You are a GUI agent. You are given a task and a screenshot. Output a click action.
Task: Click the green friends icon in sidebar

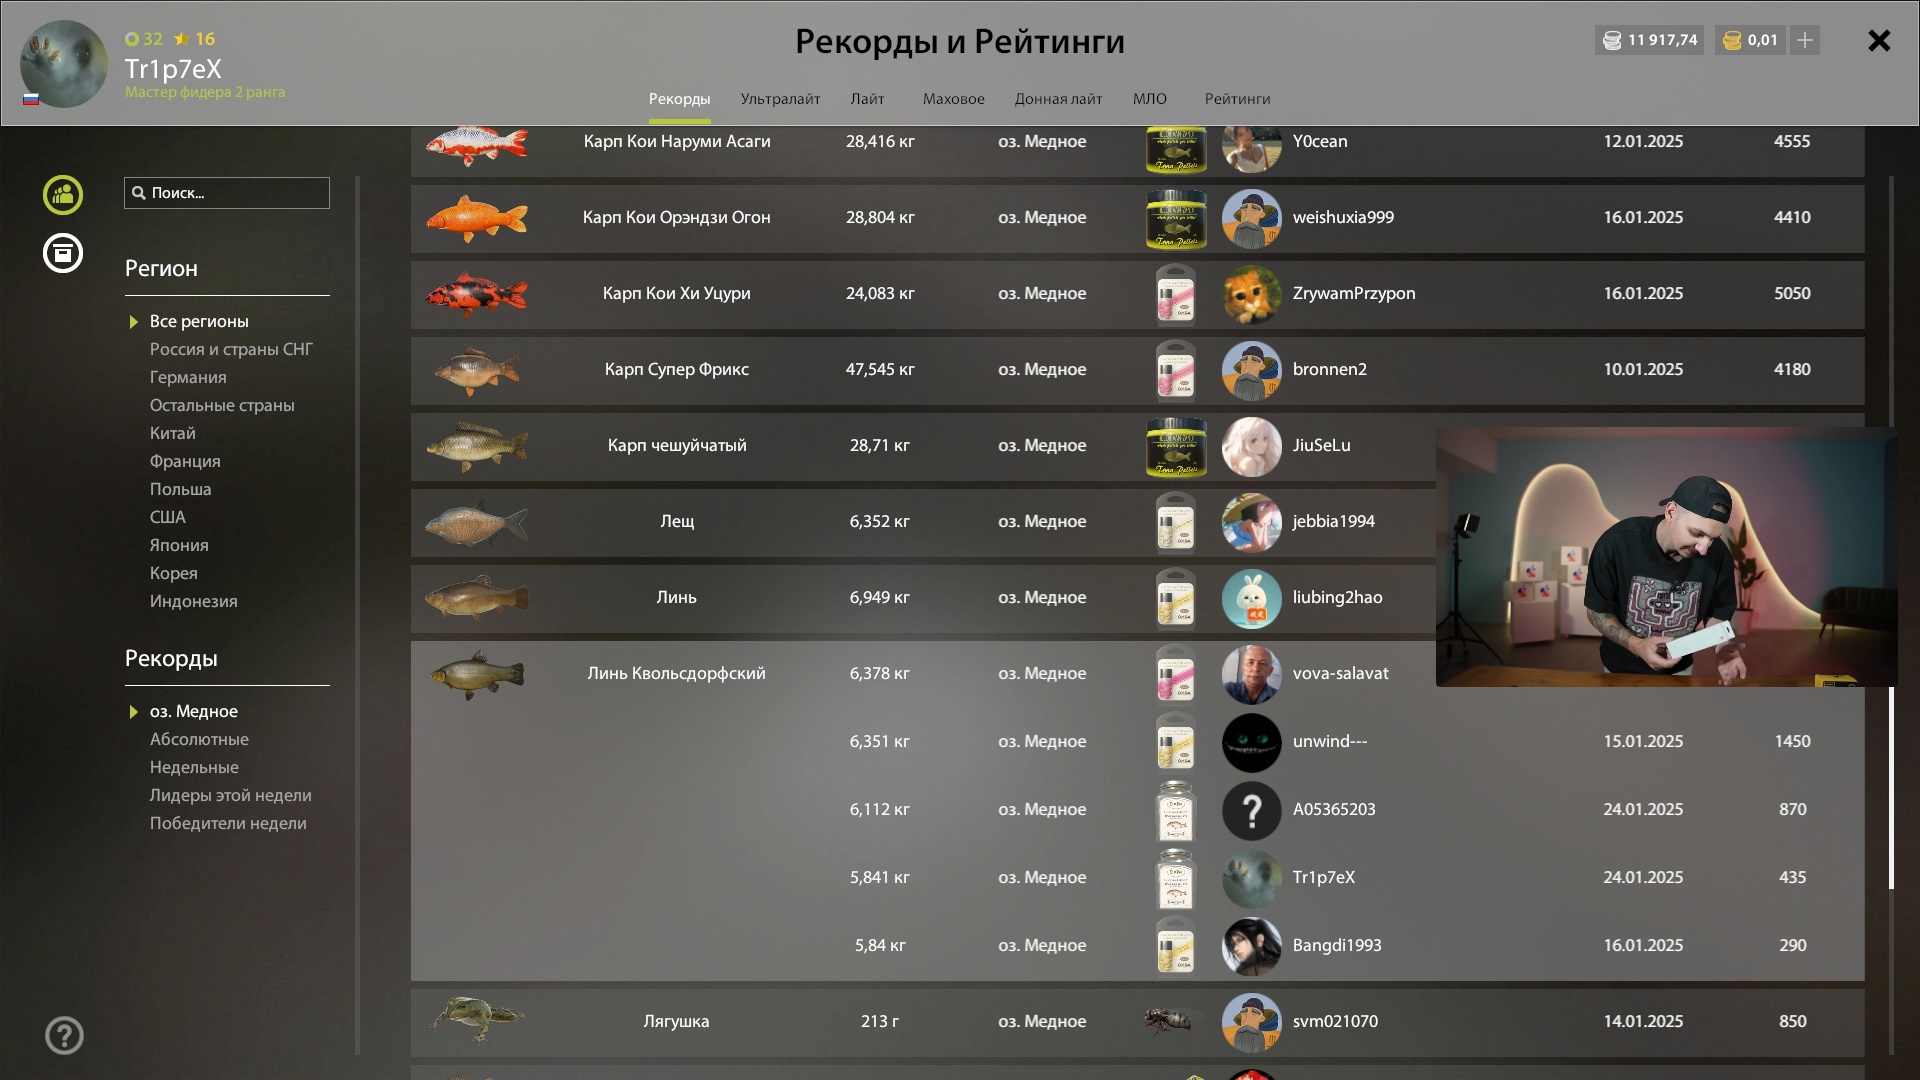(x=63, y=195)
